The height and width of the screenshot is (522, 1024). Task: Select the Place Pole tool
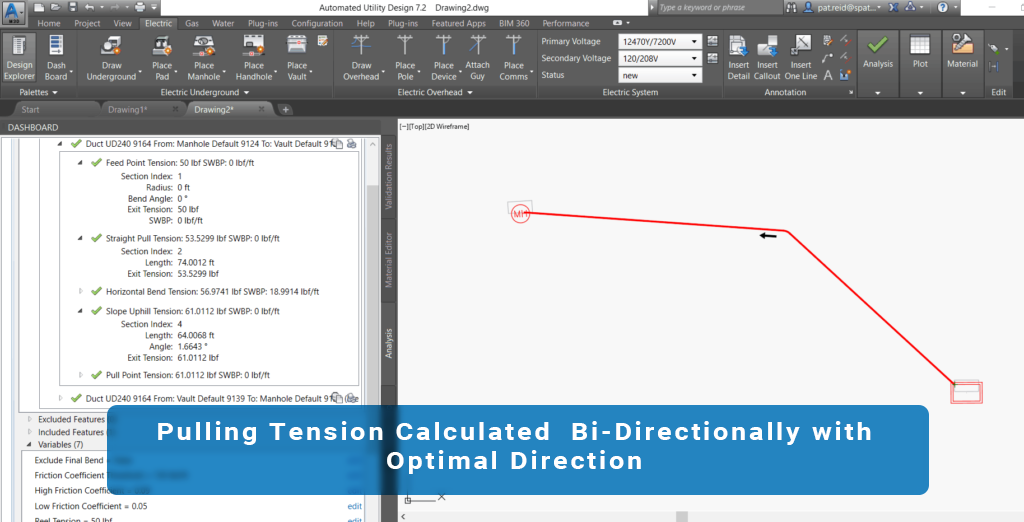tap(405, 58)
